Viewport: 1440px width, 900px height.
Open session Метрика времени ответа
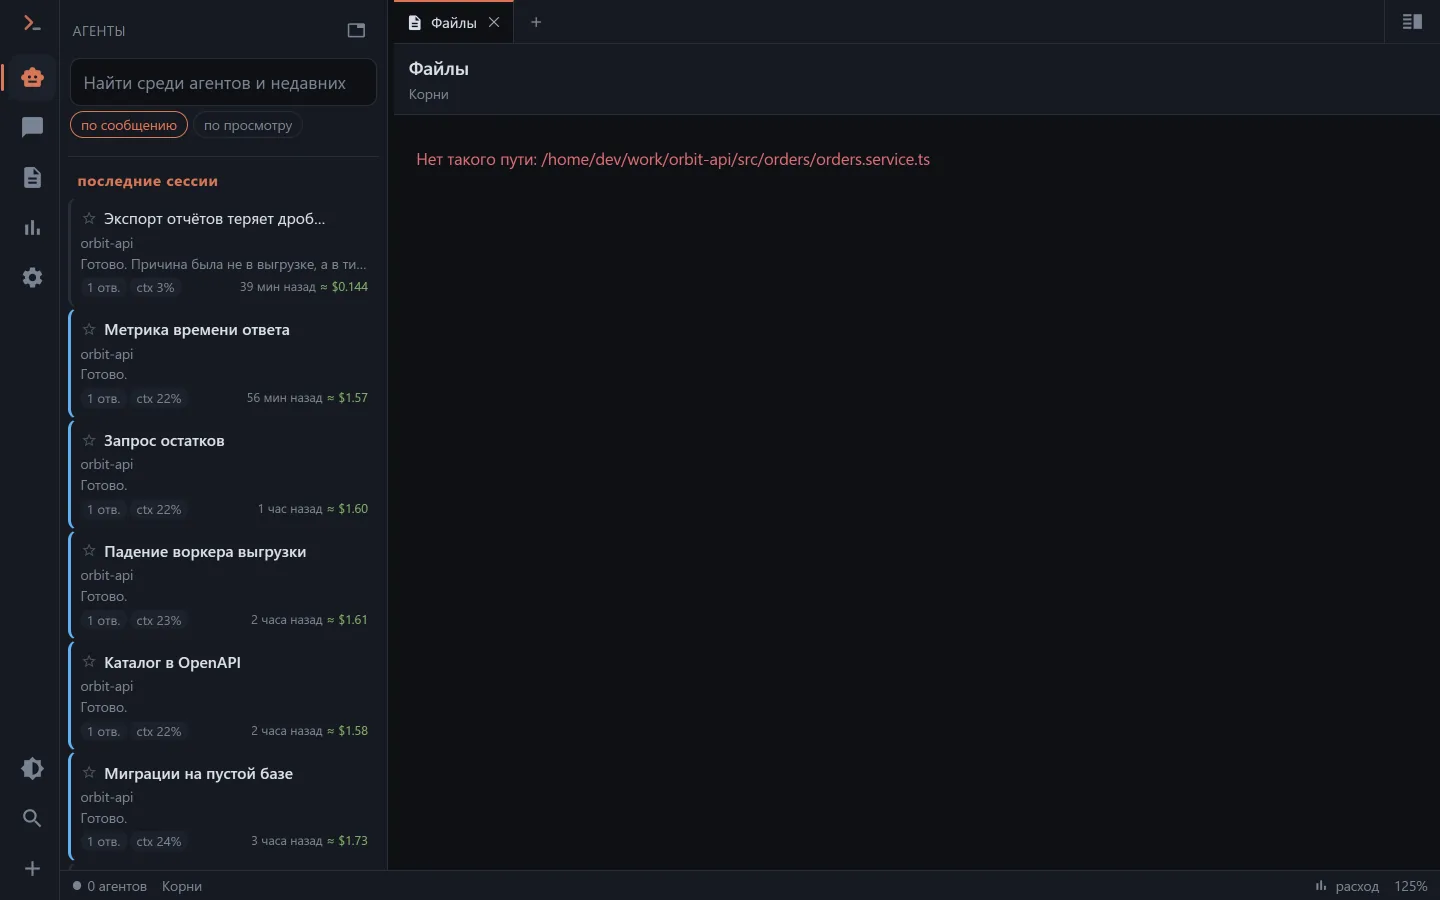[x=226, y=363]
